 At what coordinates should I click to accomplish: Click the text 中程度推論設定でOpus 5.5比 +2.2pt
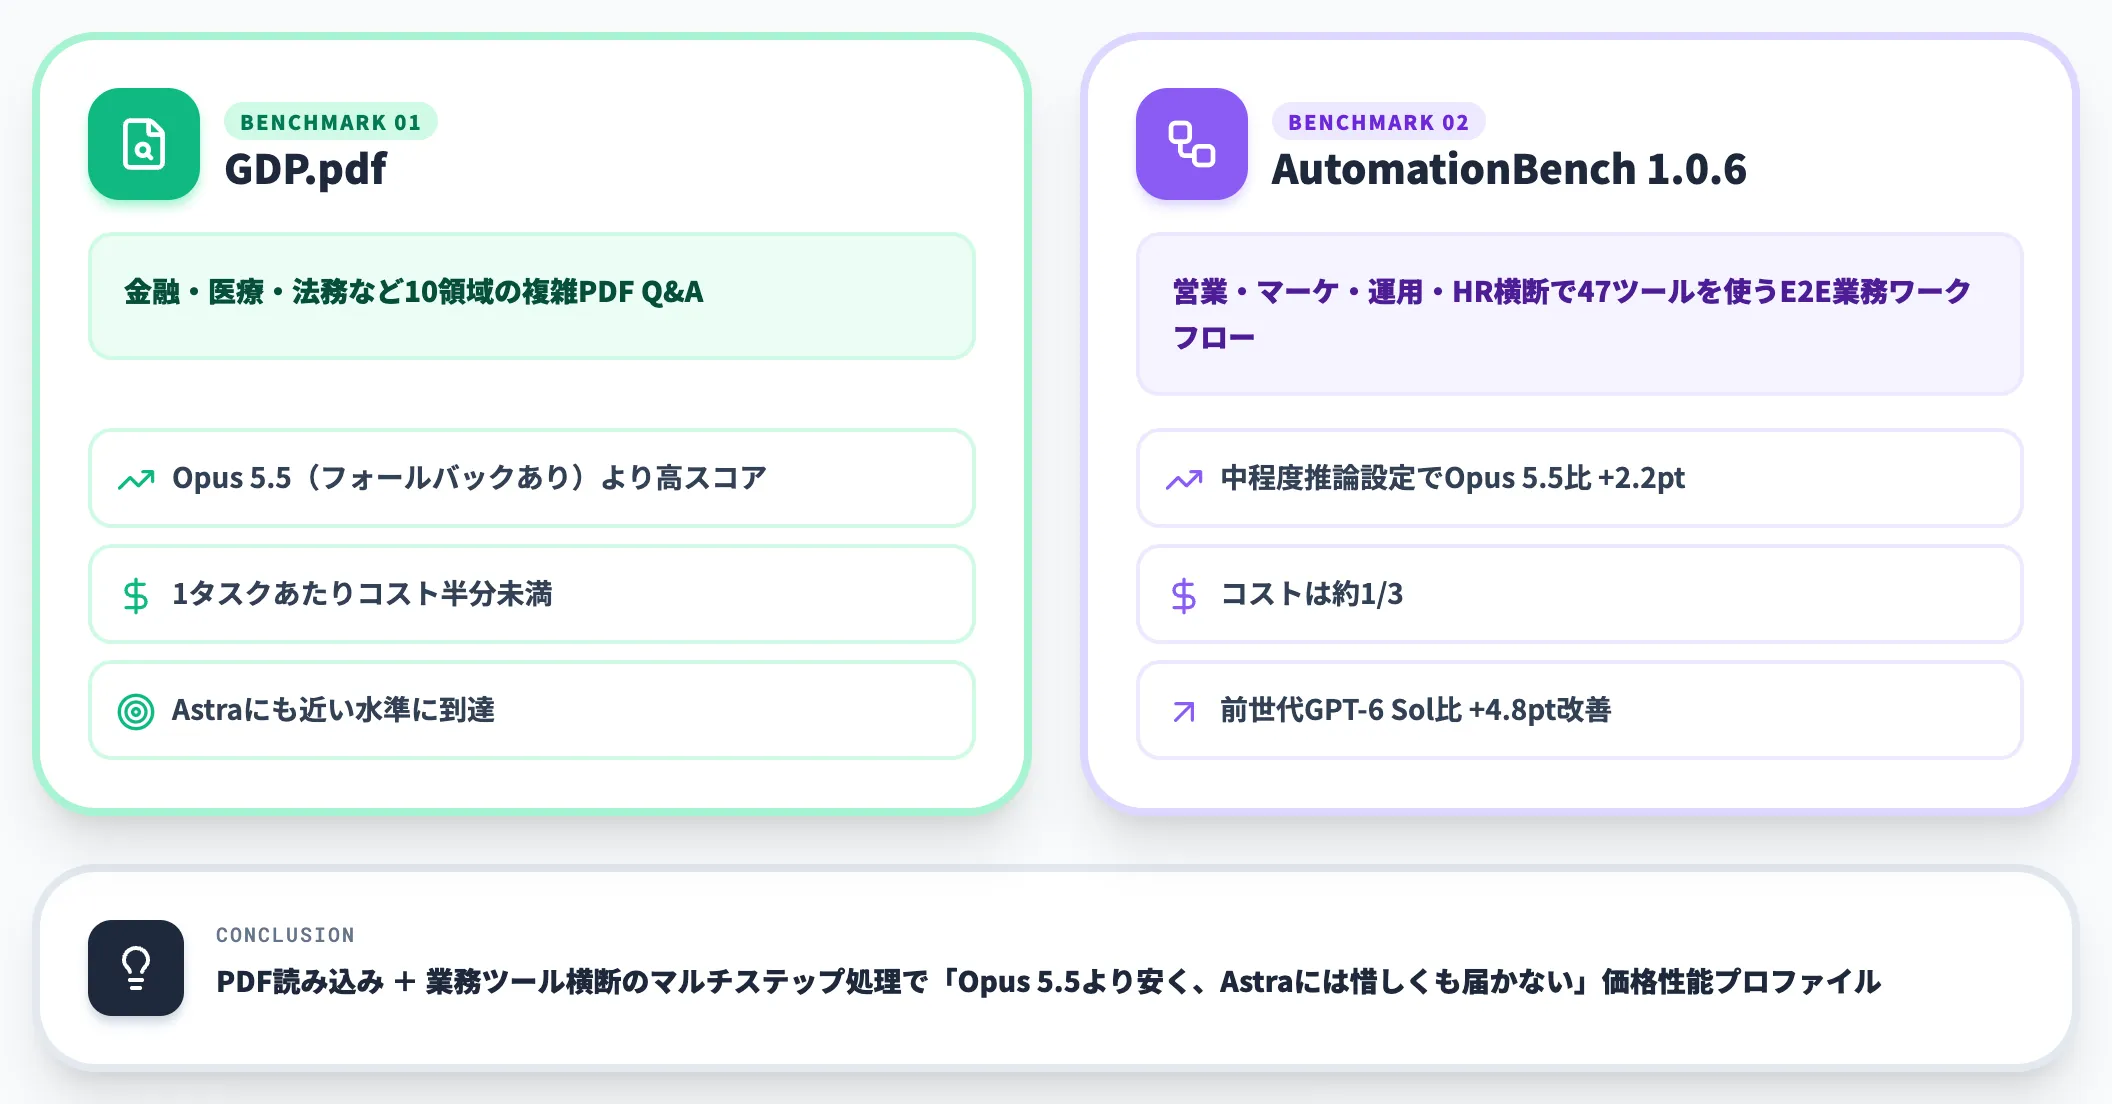pyautogui.click(x=1452, y=478)
